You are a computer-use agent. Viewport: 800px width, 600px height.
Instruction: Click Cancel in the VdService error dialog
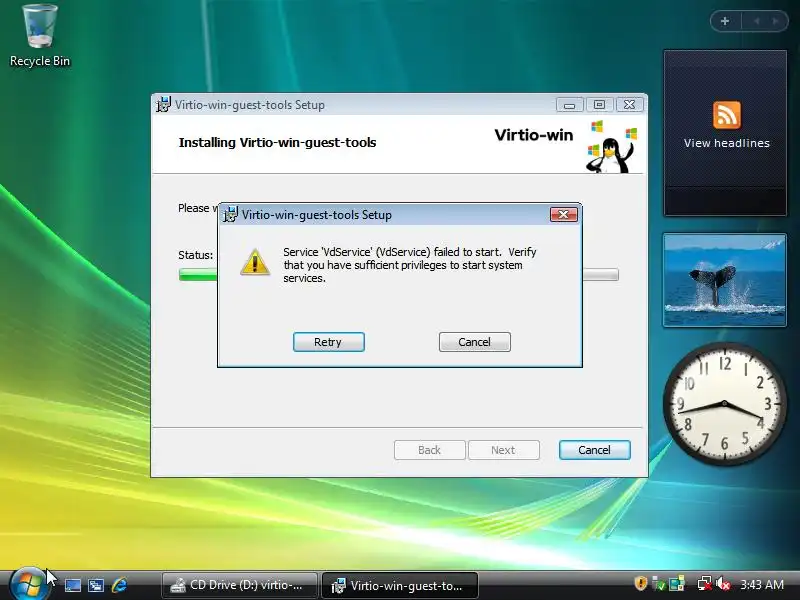tap(474, 342)
